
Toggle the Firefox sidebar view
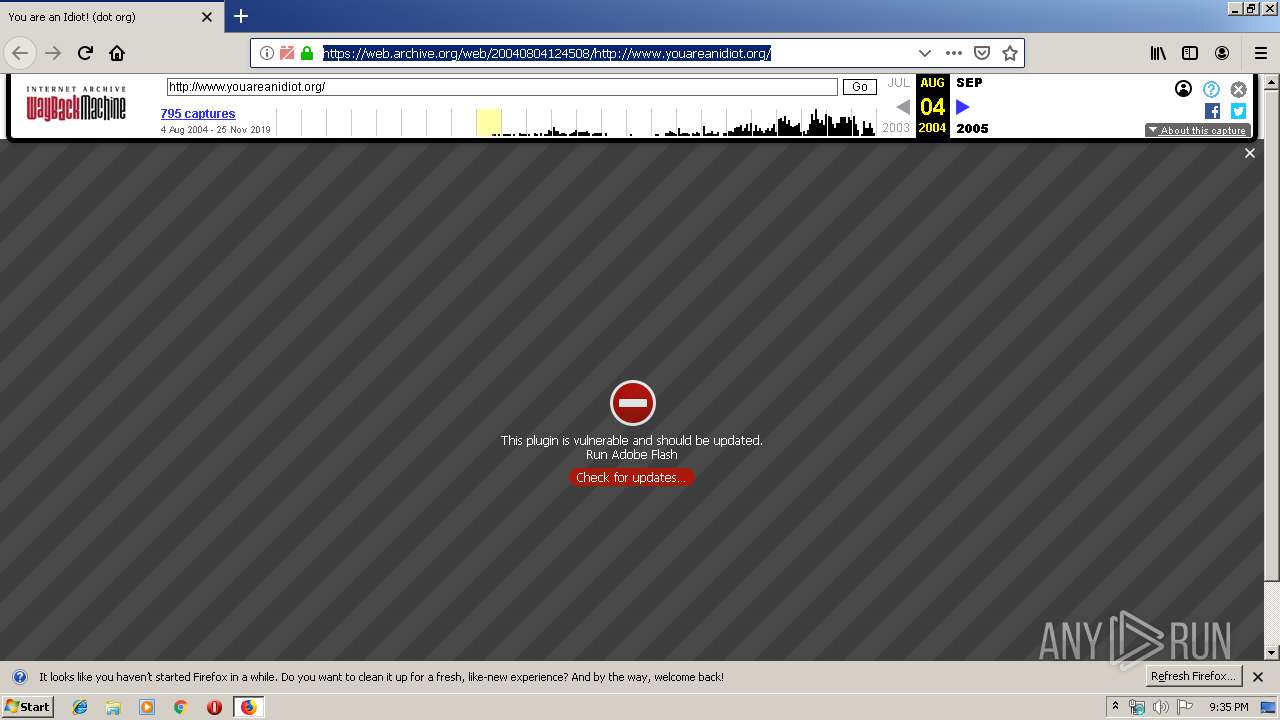point(1190,53)
